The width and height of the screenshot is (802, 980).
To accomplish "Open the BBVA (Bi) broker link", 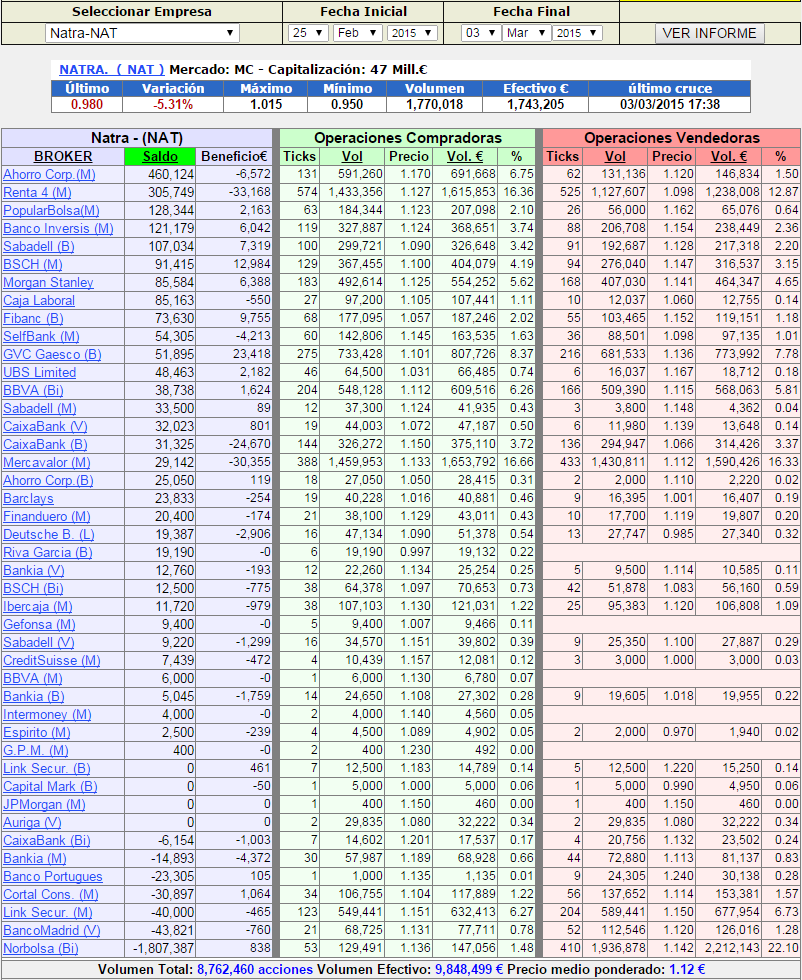I will 33,391.
